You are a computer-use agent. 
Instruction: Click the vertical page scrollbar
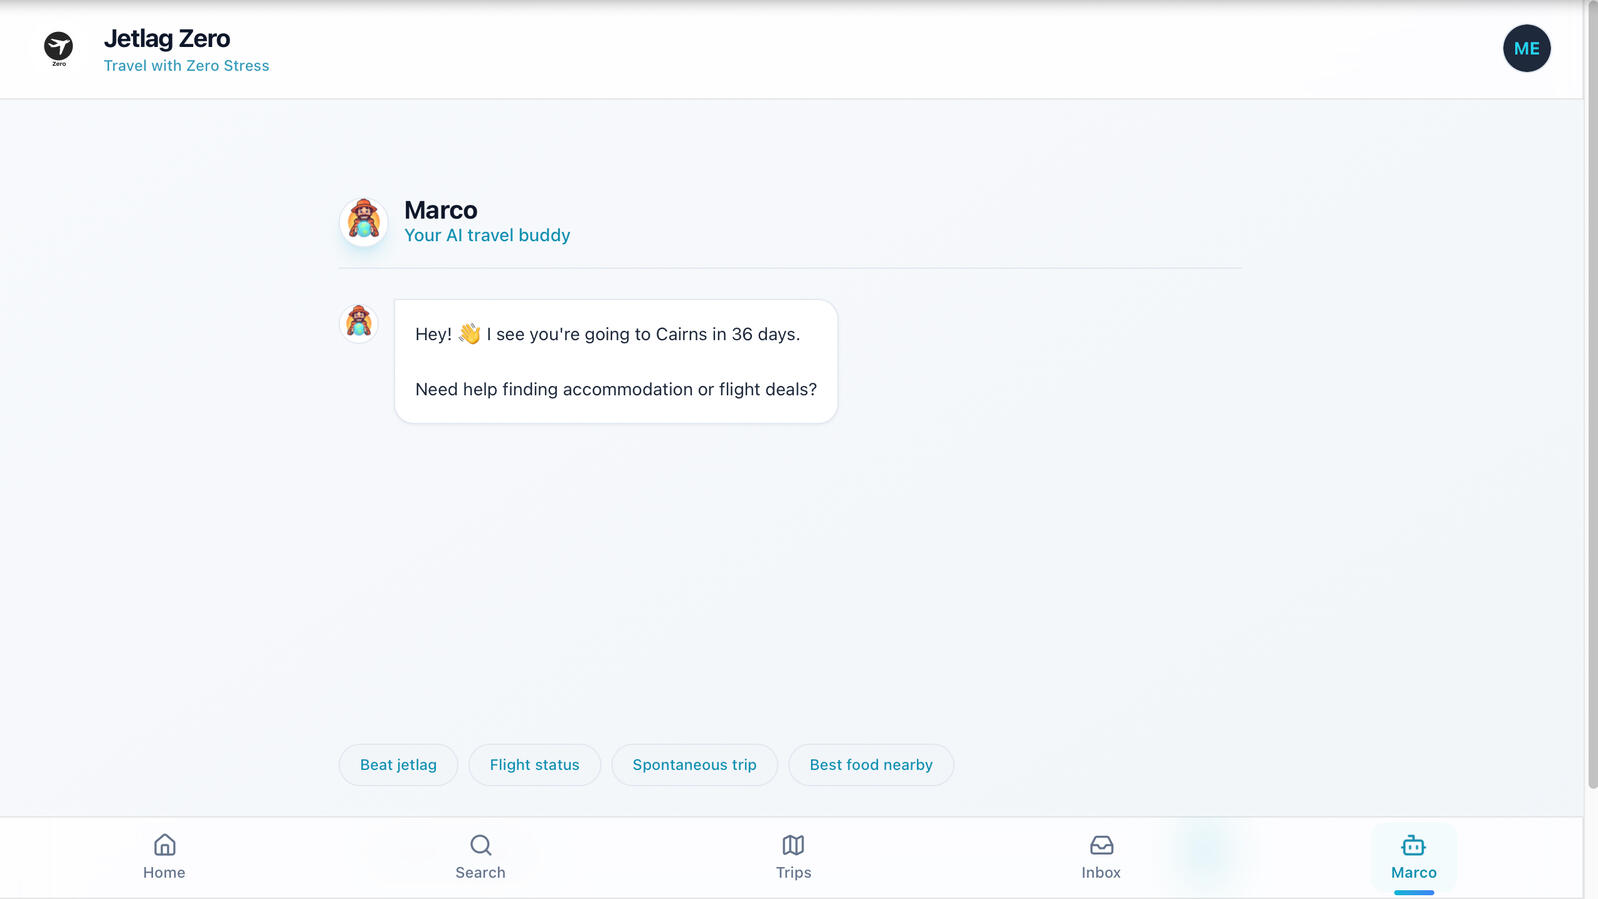click(x=1592, y=395)
